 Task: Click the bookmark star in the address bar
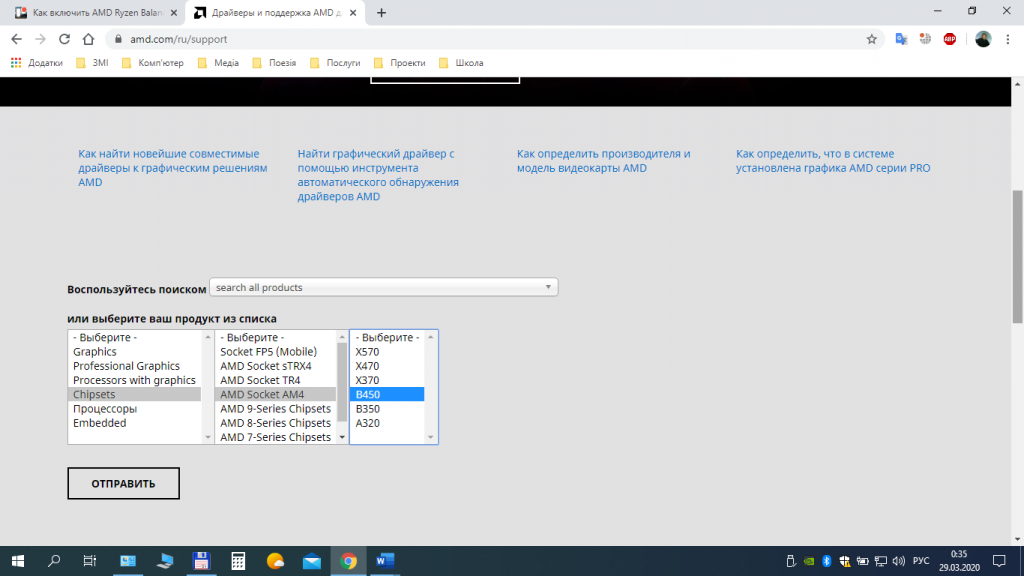coord(871,38)
